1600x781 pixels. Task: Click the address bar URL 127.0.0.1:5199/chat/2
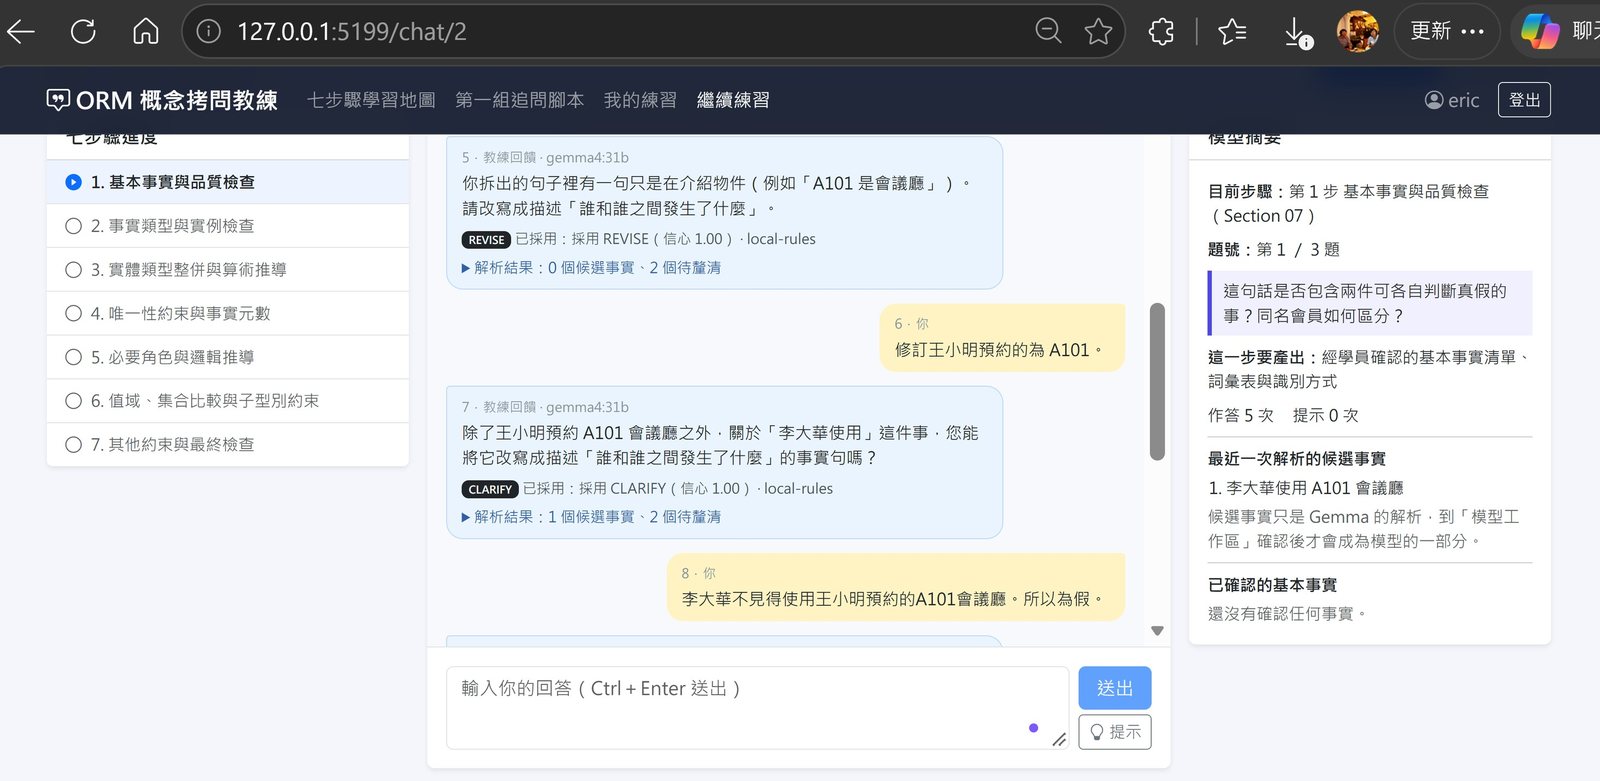click(352, 32)
